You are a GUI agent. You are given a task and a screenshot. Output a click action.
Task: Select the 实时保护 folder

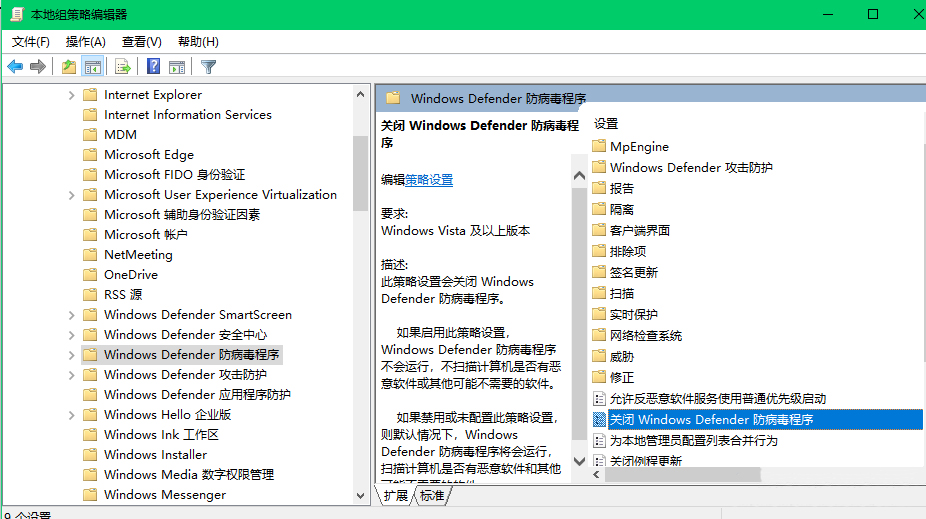pyautogui.click(x=634, y=314)
